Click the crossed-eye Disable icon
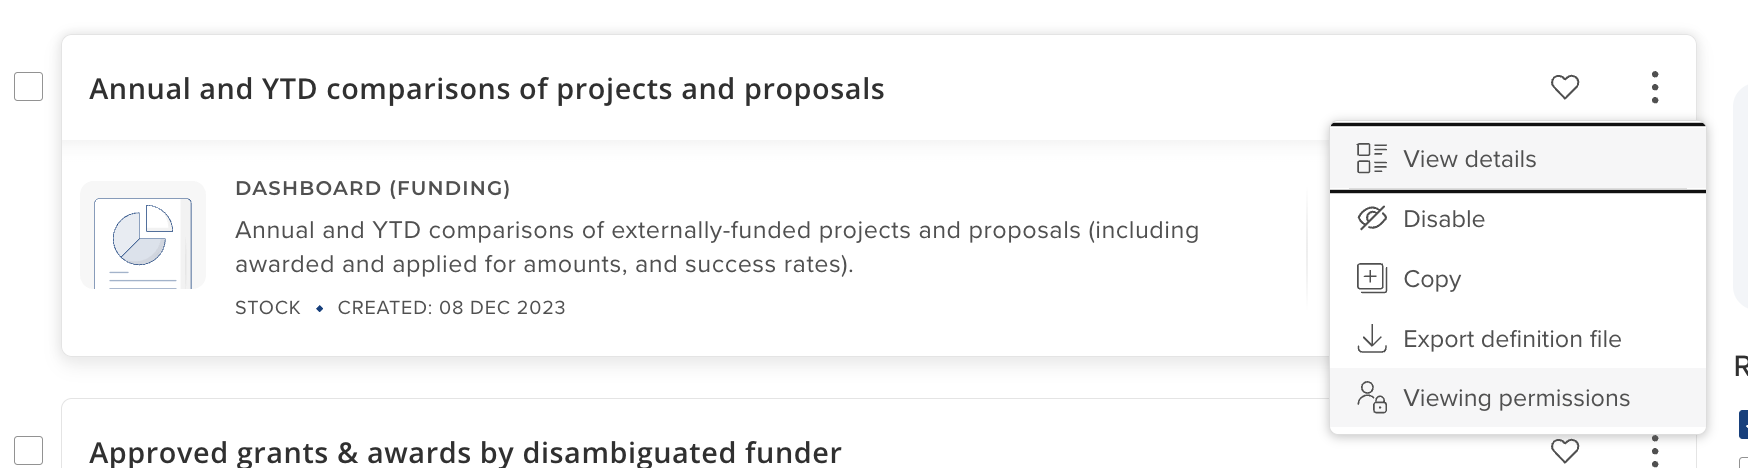 pos(1371,218)
